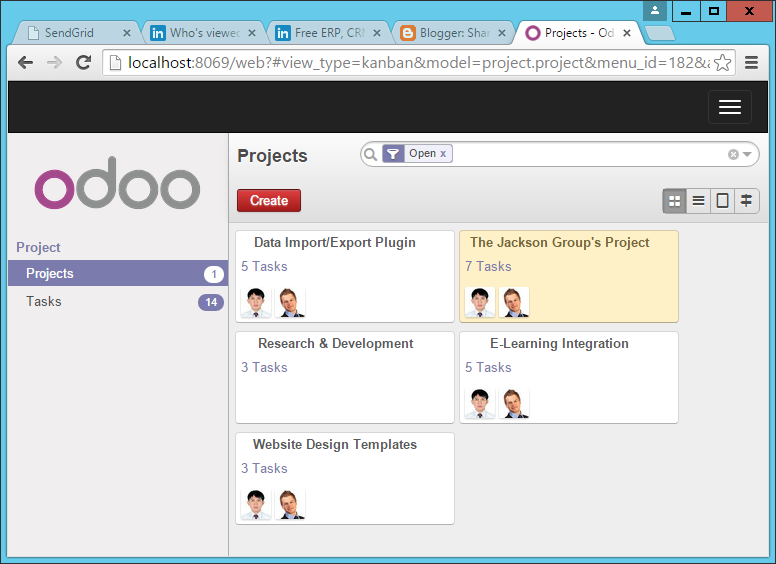776x564 pixels.
Task: Close the Projects - Odoo tab
Action: coord(627,33)
